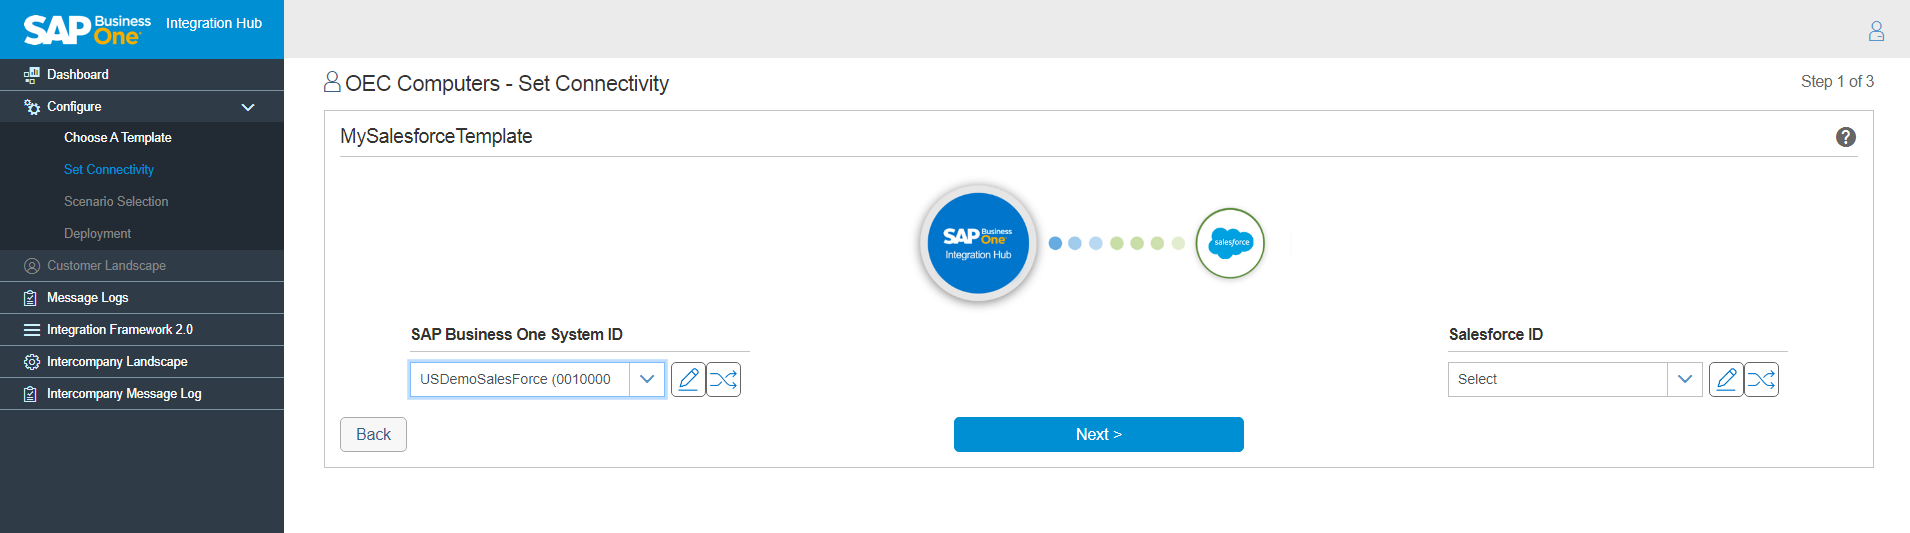Open Dashboard in the sidebar
The image size is (1910, 533).
(x=78, y=75)
